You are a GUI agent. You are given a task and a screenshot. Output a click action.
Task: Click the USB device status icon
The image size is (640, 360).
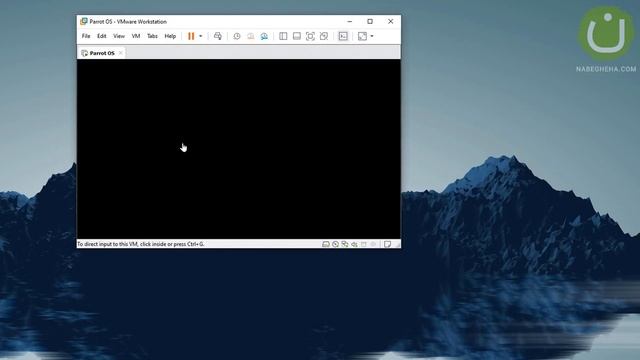tap(364, 244)
